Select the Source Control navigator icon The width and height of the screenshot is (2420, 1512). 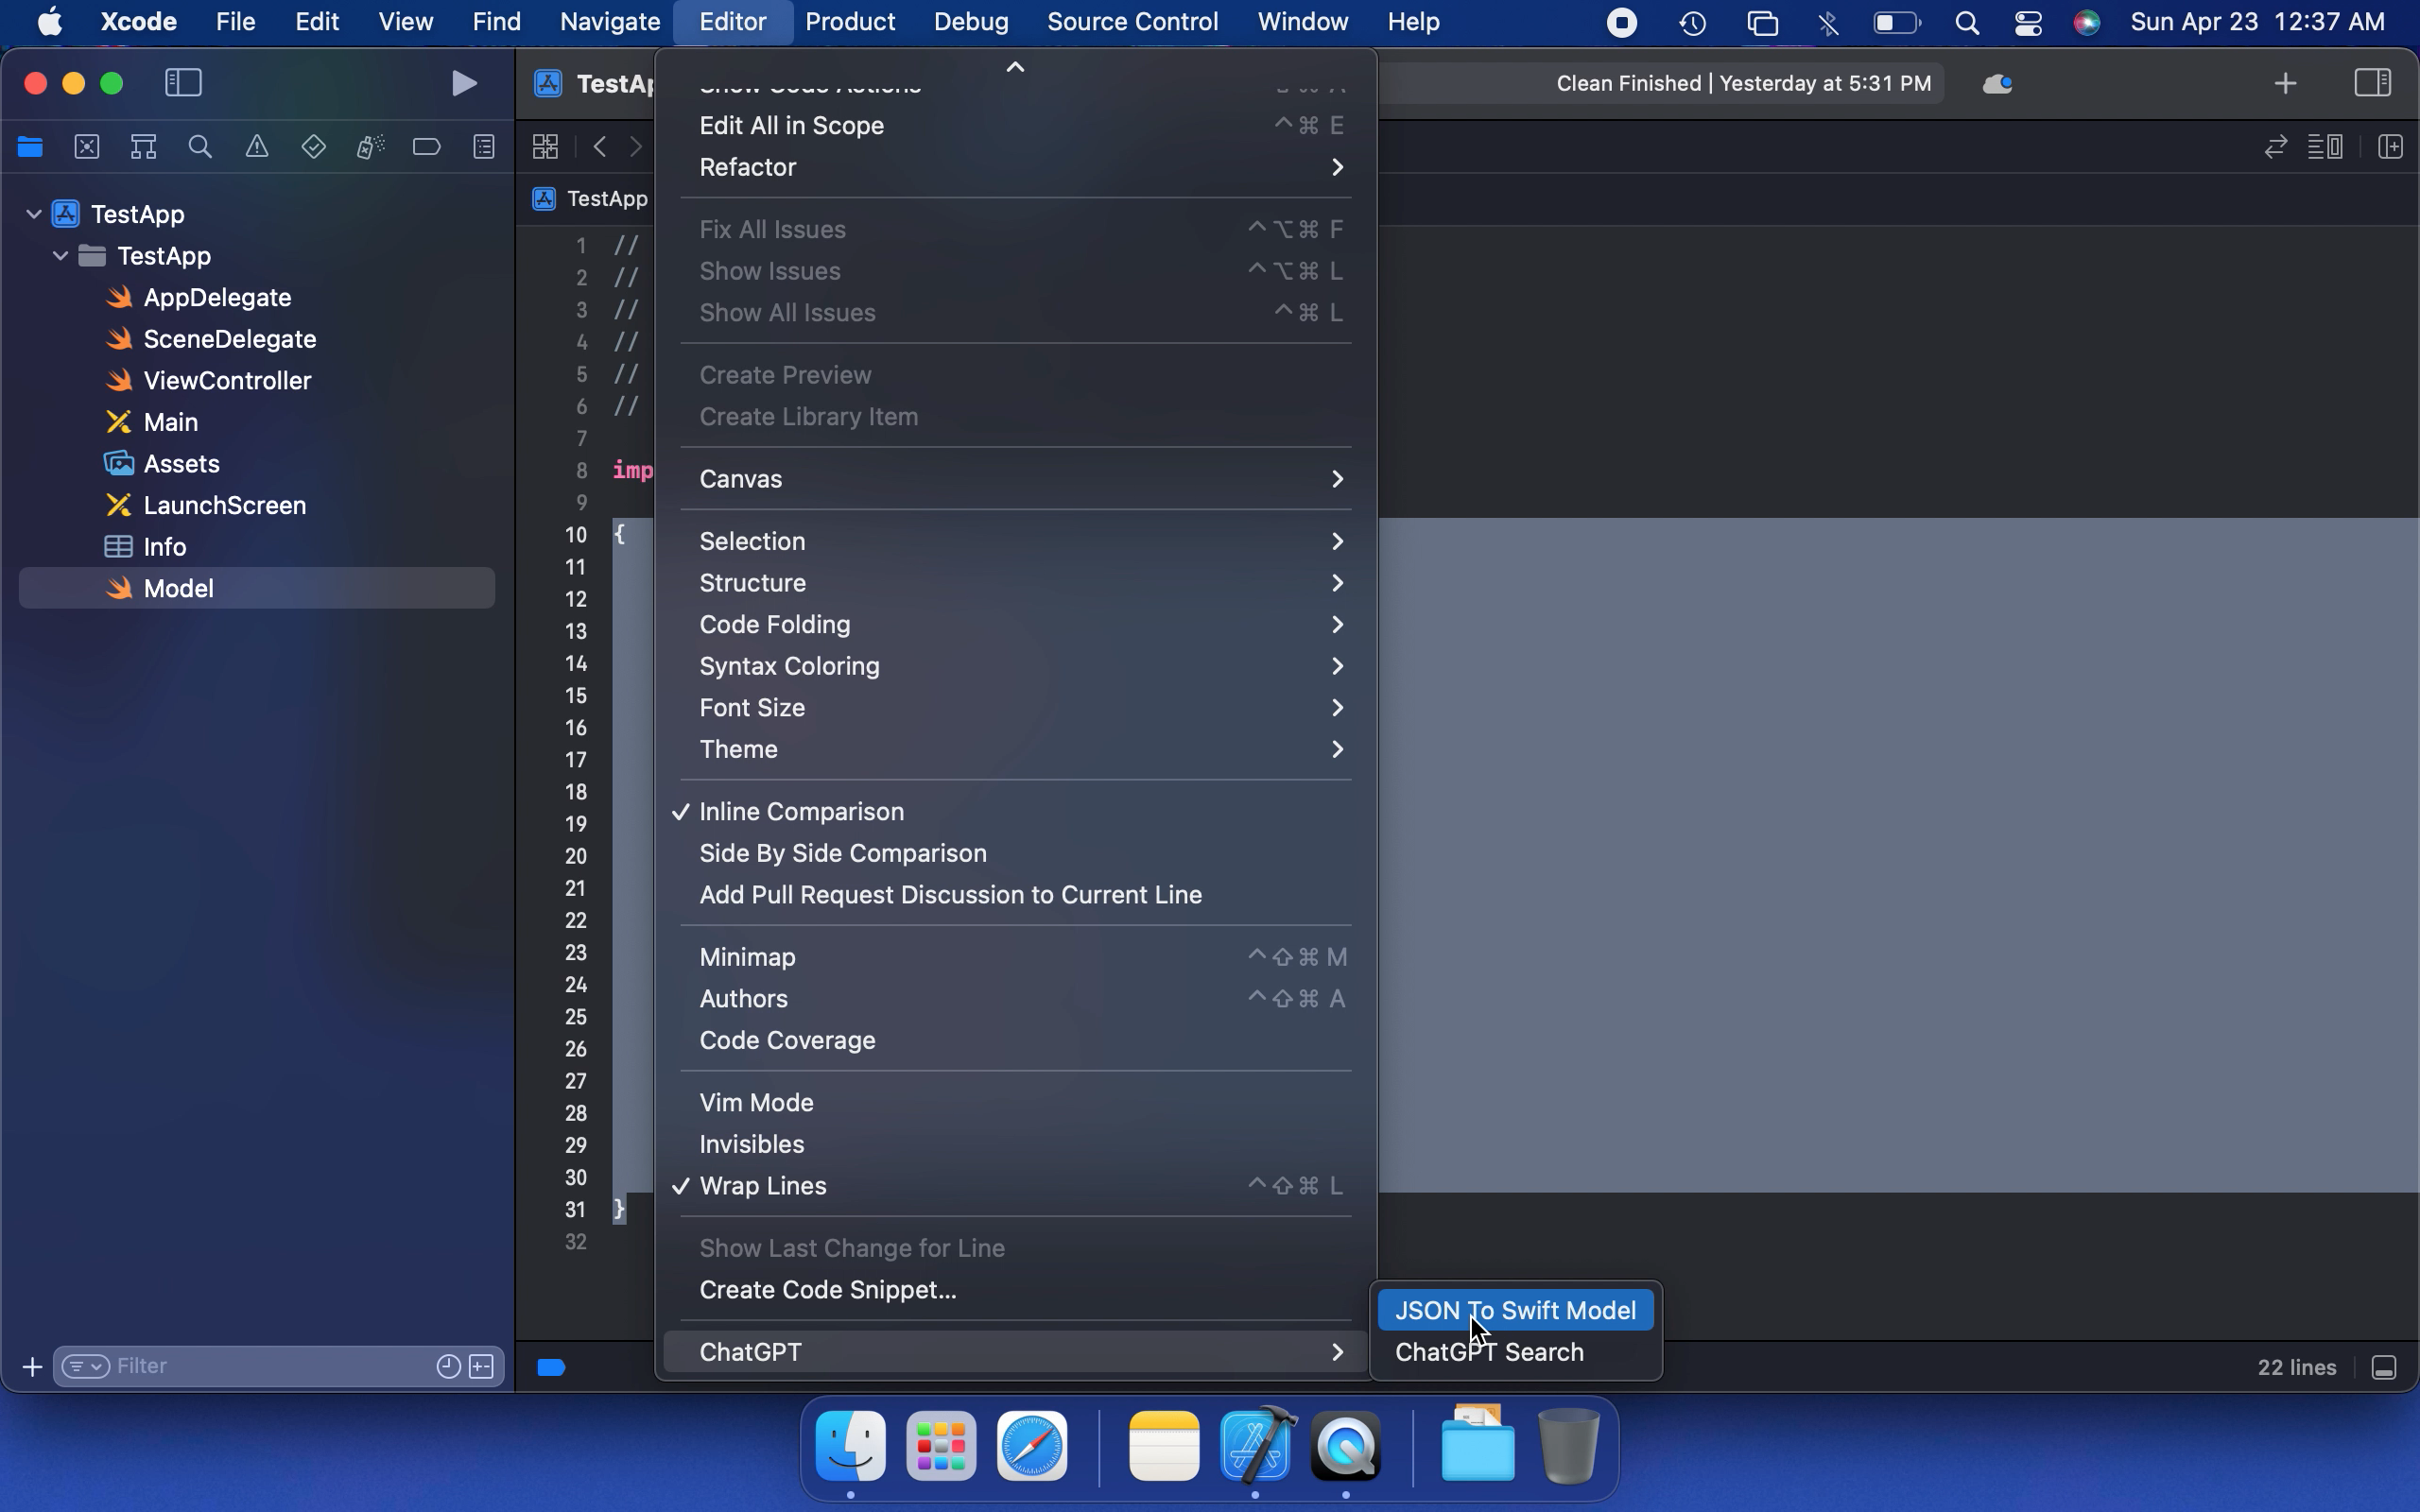point(87,147)
